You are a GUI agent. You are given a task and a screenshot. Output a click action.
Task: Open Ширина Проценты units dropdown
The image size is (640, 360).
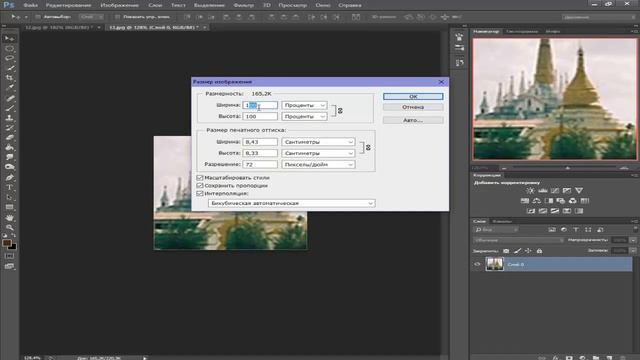click(304, 105)
